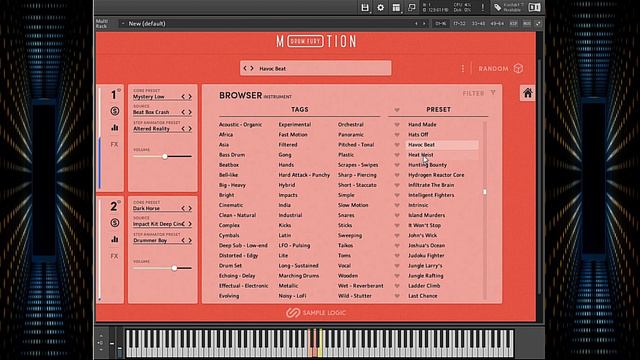The height and width of the screenshot is (360, 640).
Task: Click the expand rack icon beside AUX
Action: tap(538, 24)
